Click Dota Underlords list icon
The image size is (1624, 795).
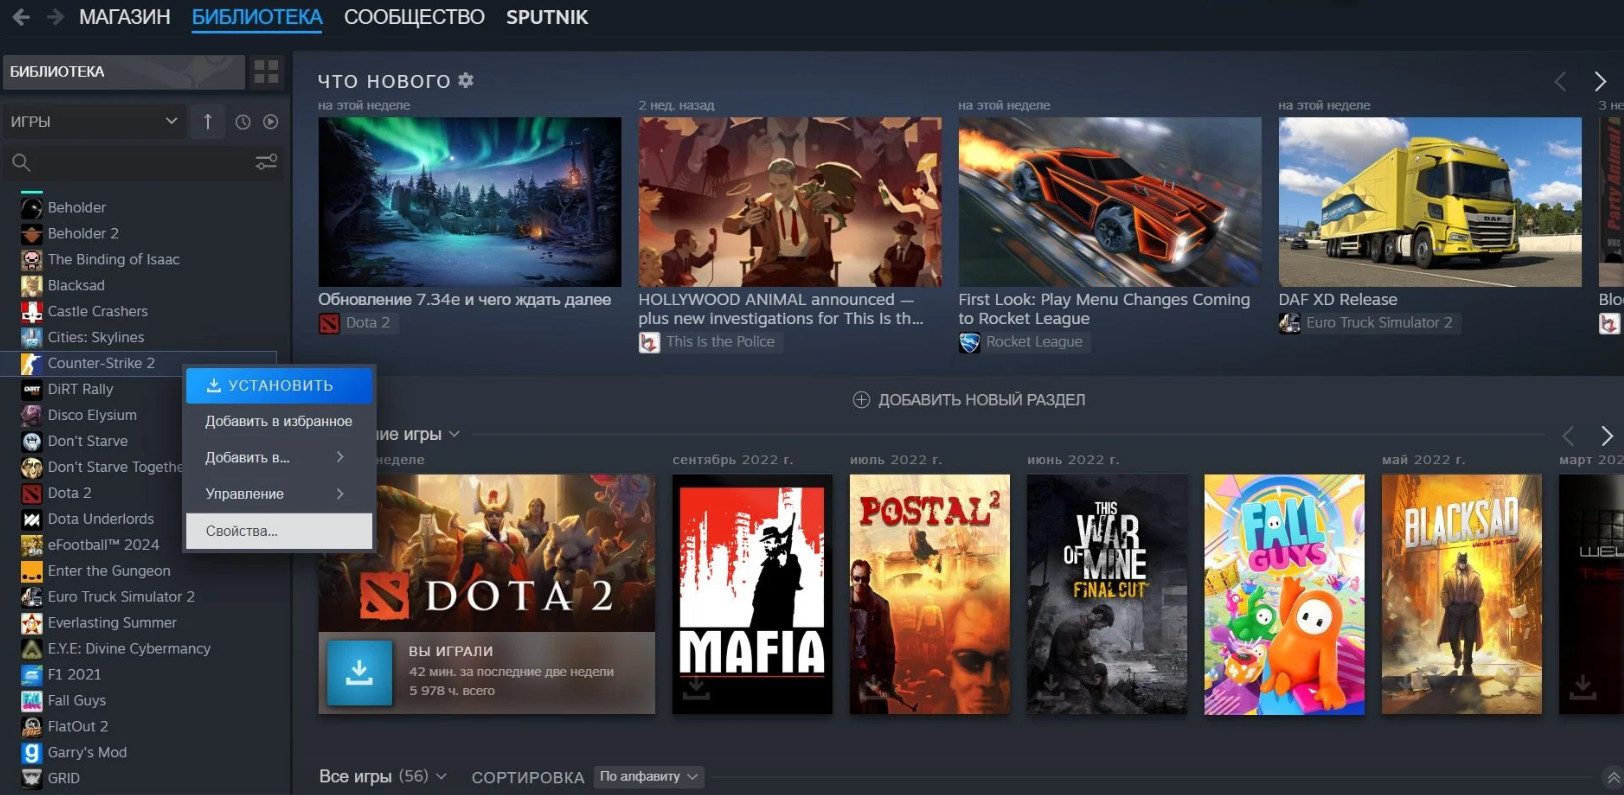click(x=32, y=519)
